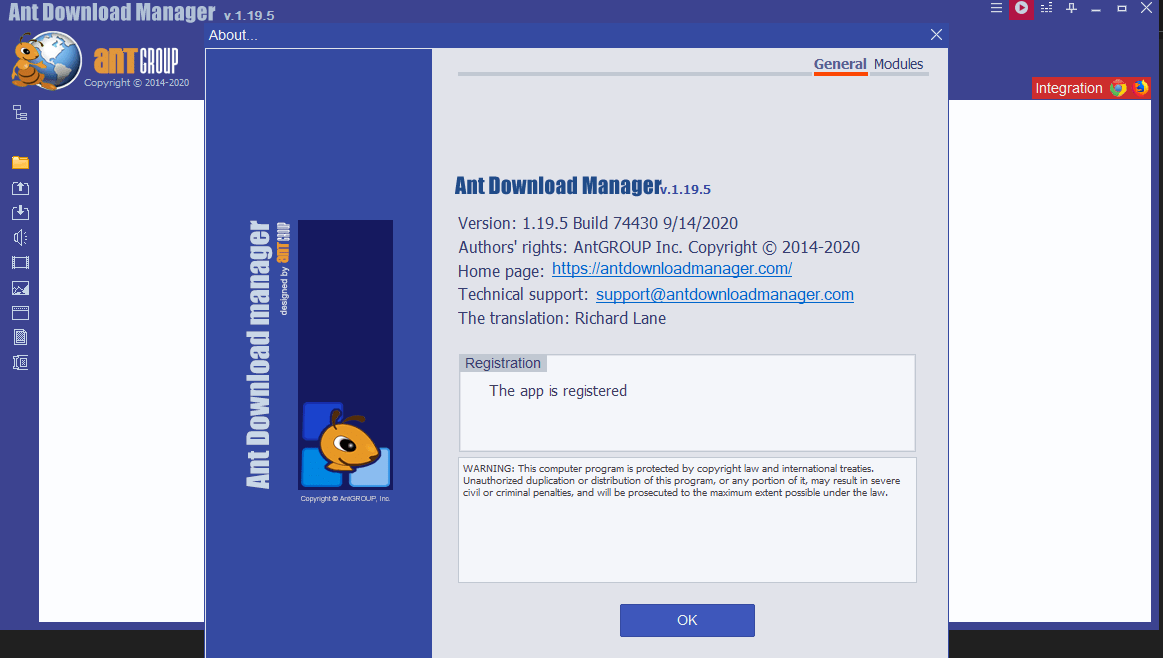Pin the window with the pushpin icon
This screenshot has width=1163, height=658.
coord(1071,8)
